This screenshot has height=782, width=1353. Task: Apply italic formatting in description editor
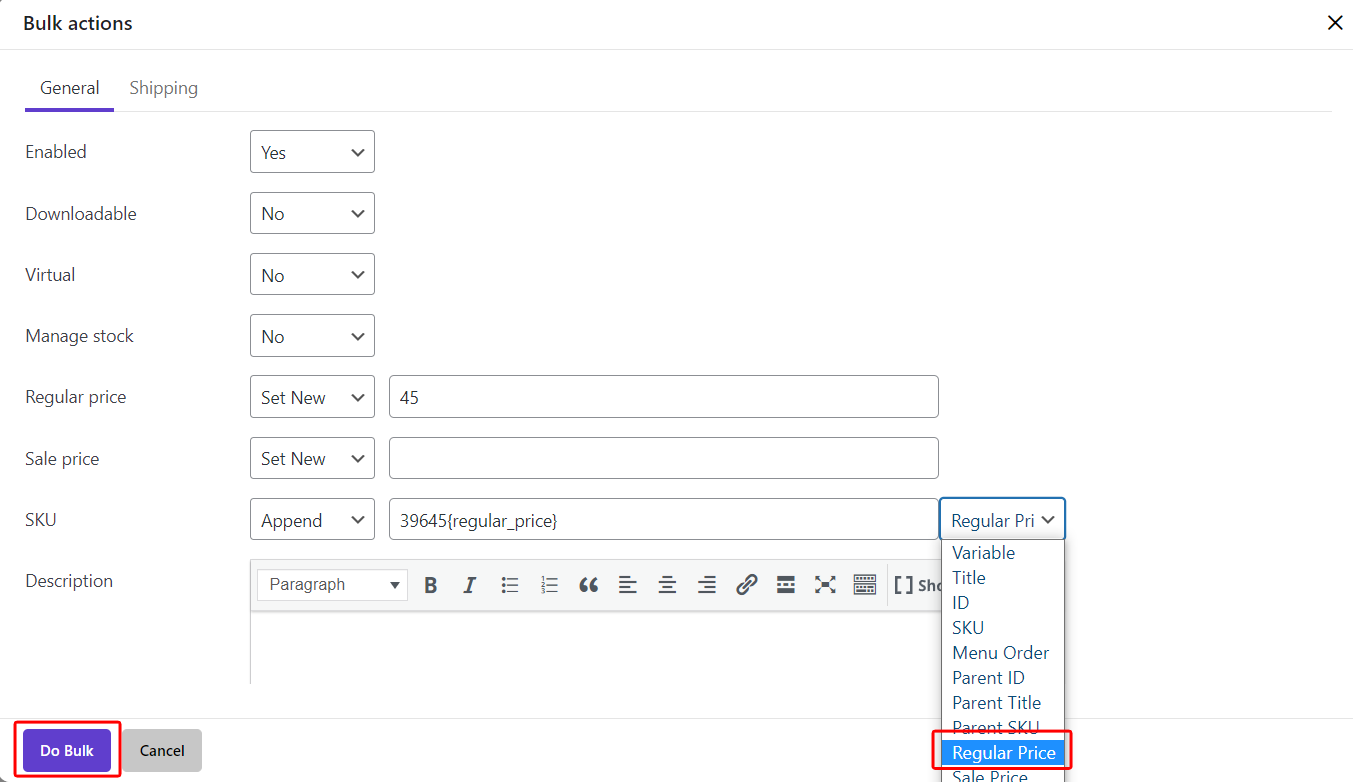pos(470,585)
